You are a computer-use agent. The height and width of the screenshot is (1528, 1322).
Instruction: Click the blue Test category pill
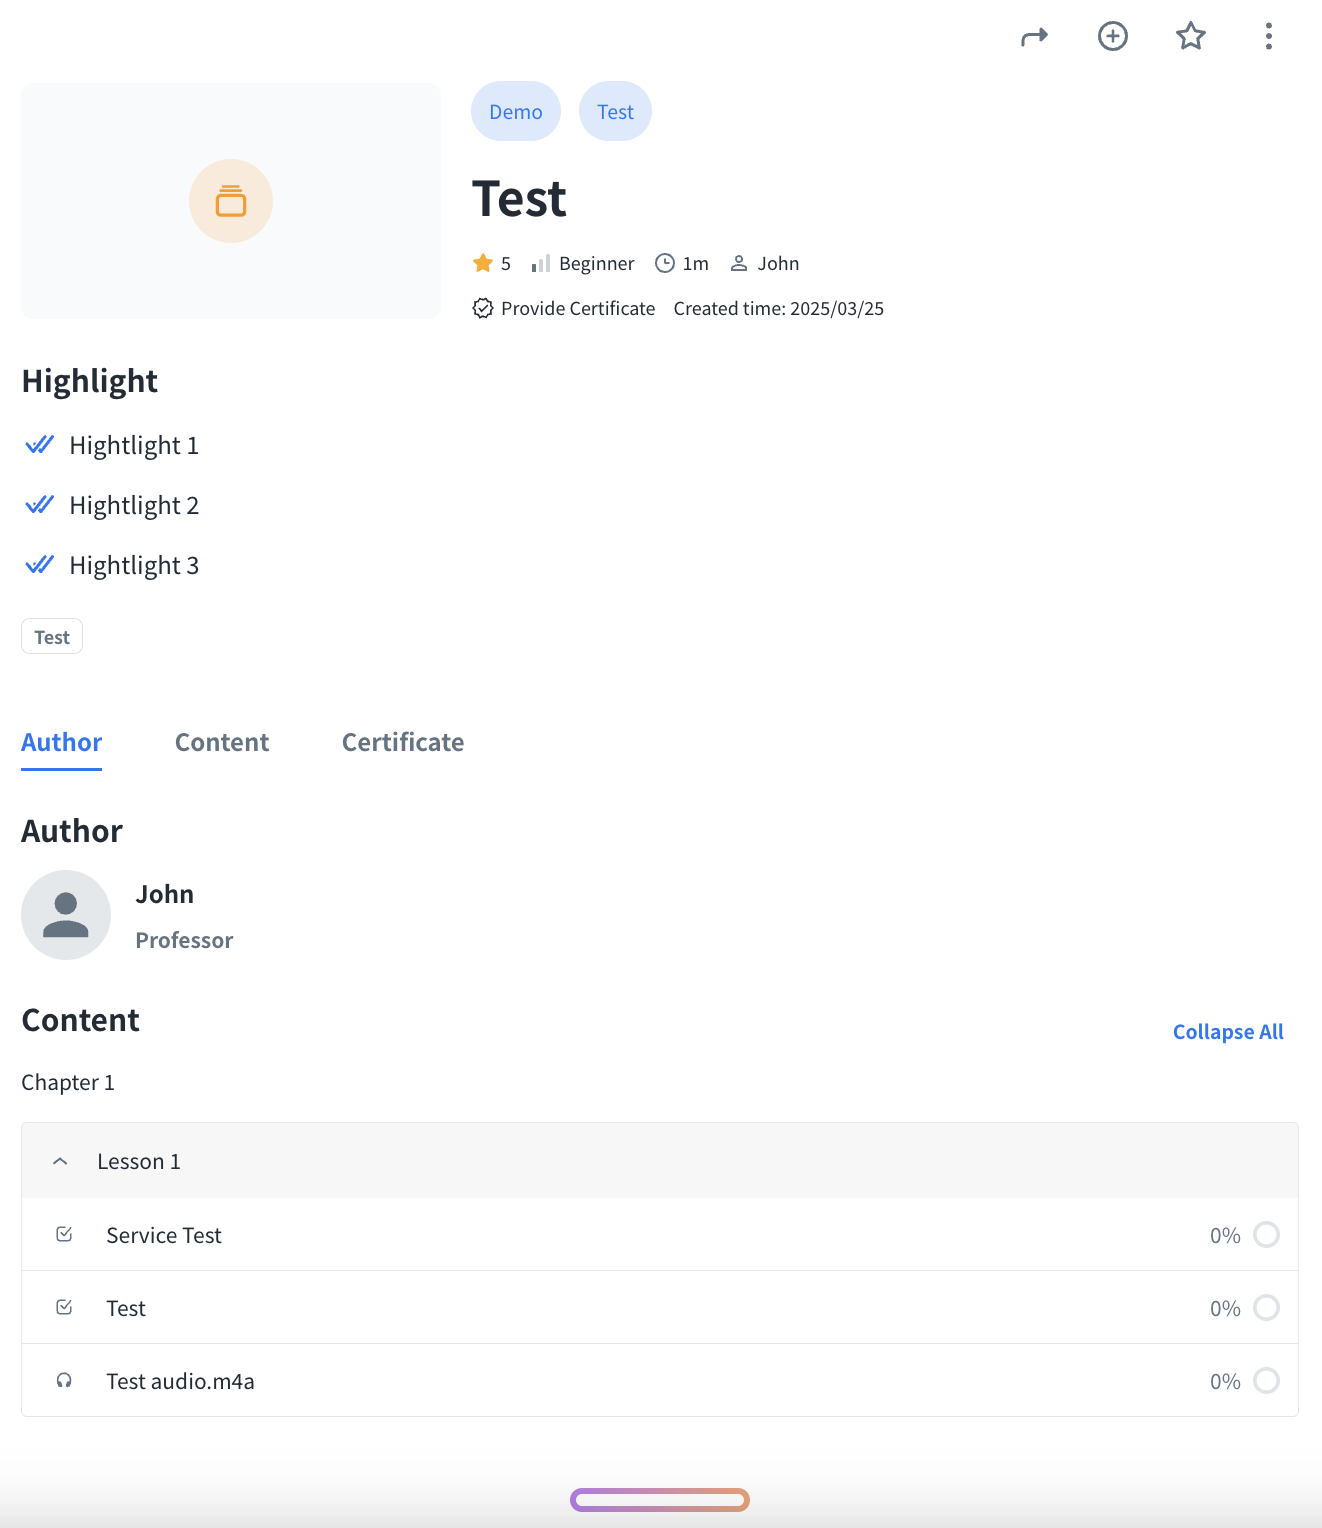pyautogui.click(x=615, y=112)
